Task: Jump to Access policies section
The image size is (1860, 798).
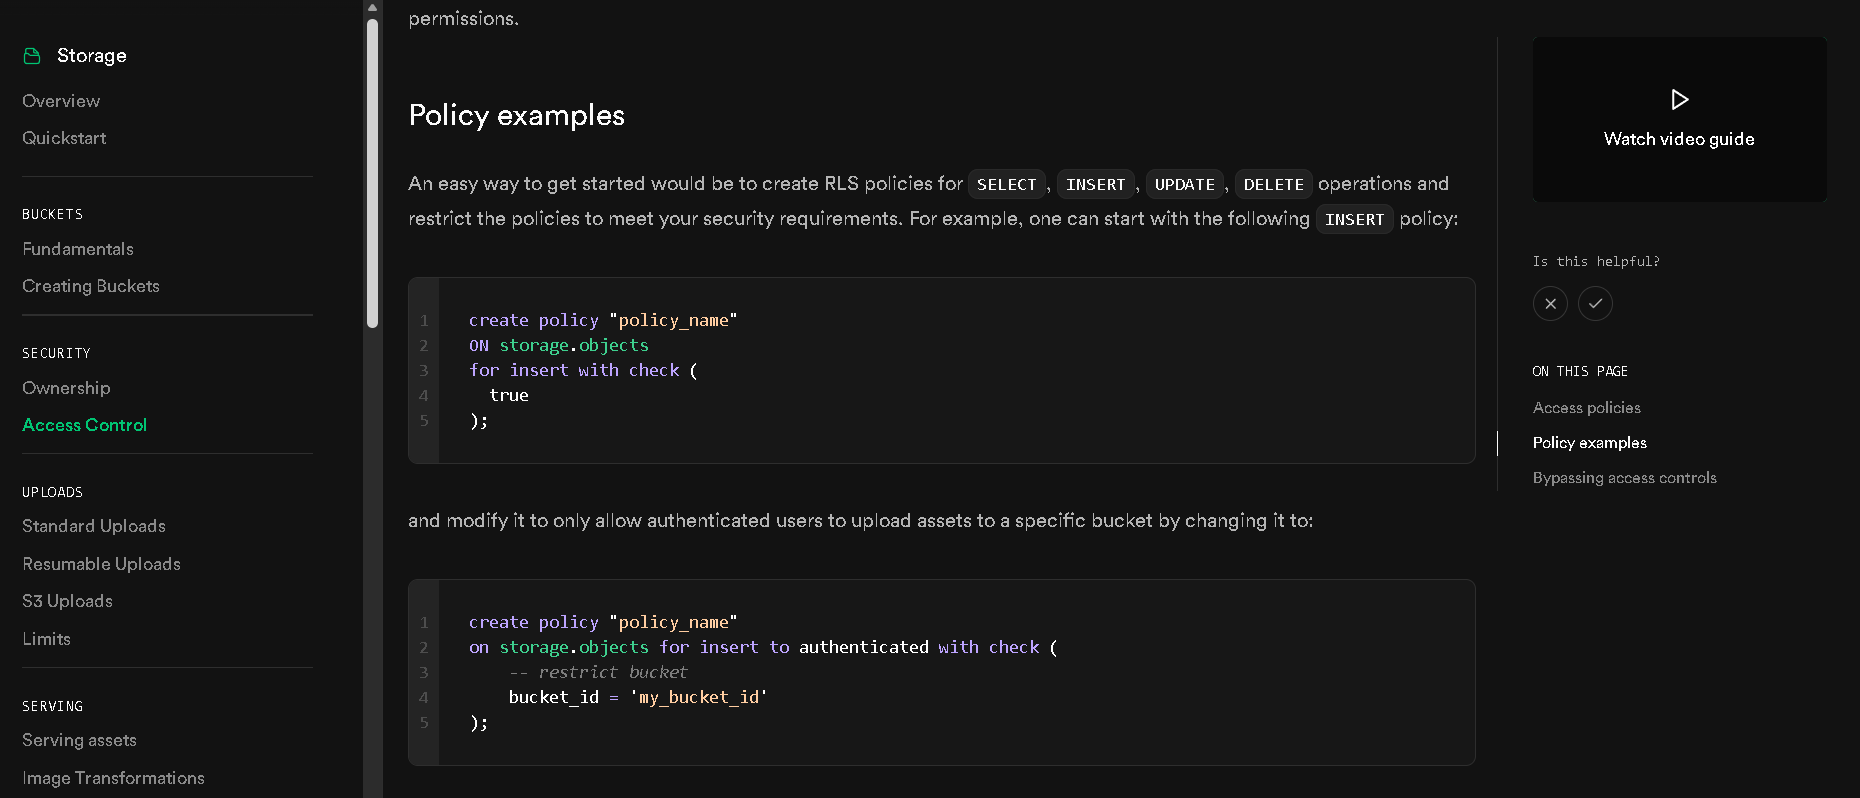Action: [1586, 408]
